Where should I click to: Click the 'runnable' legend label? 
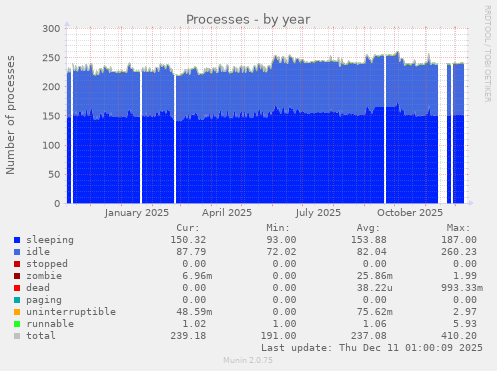(x=50, y=324)
